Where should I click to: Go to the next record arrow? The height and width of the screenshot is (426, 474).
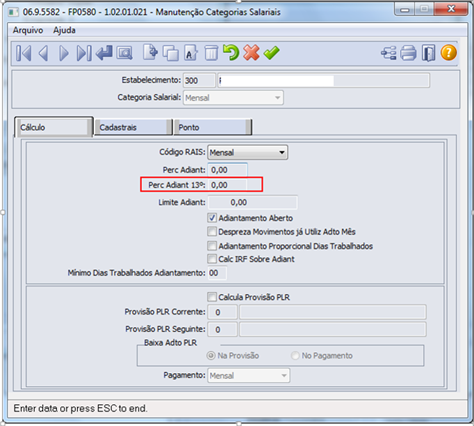coord(64,53)
